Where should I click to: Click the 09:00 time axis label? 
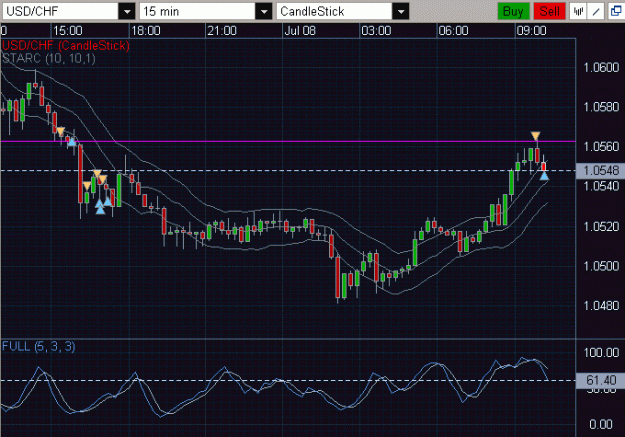(531, 31)
